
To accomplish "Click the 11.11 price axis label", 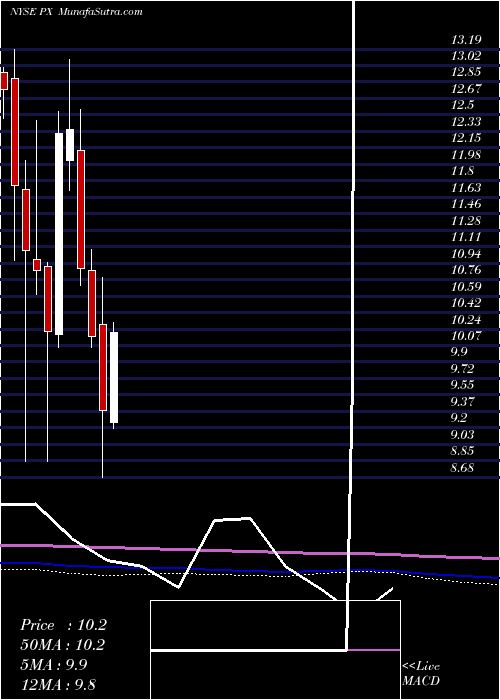I will point(466,237).
